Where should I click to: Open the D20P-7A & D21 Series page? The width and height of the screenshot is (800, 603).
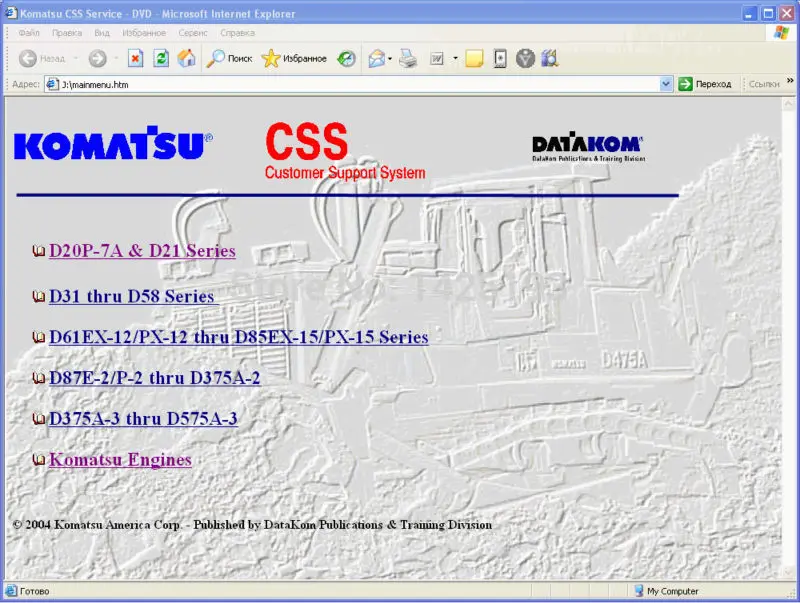click(141, 251)
